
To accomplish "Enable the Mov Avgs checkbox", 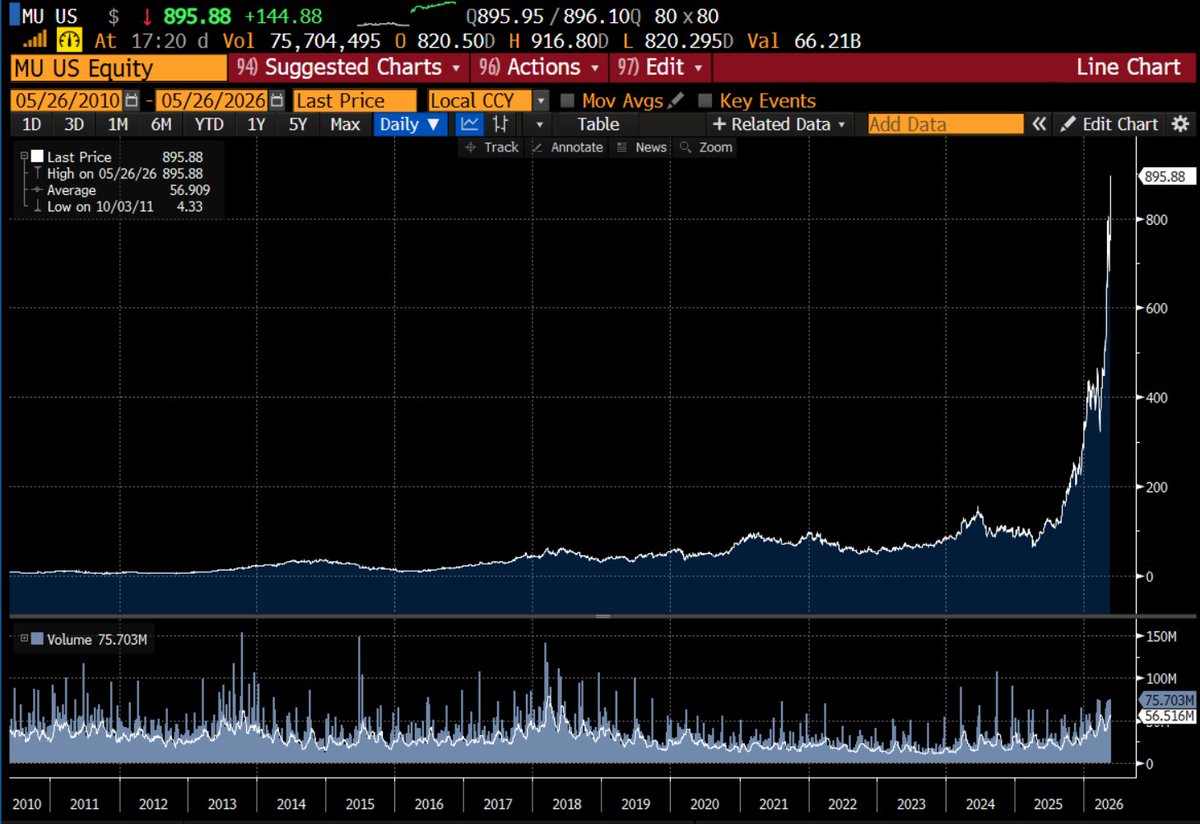I will [567, 101].
